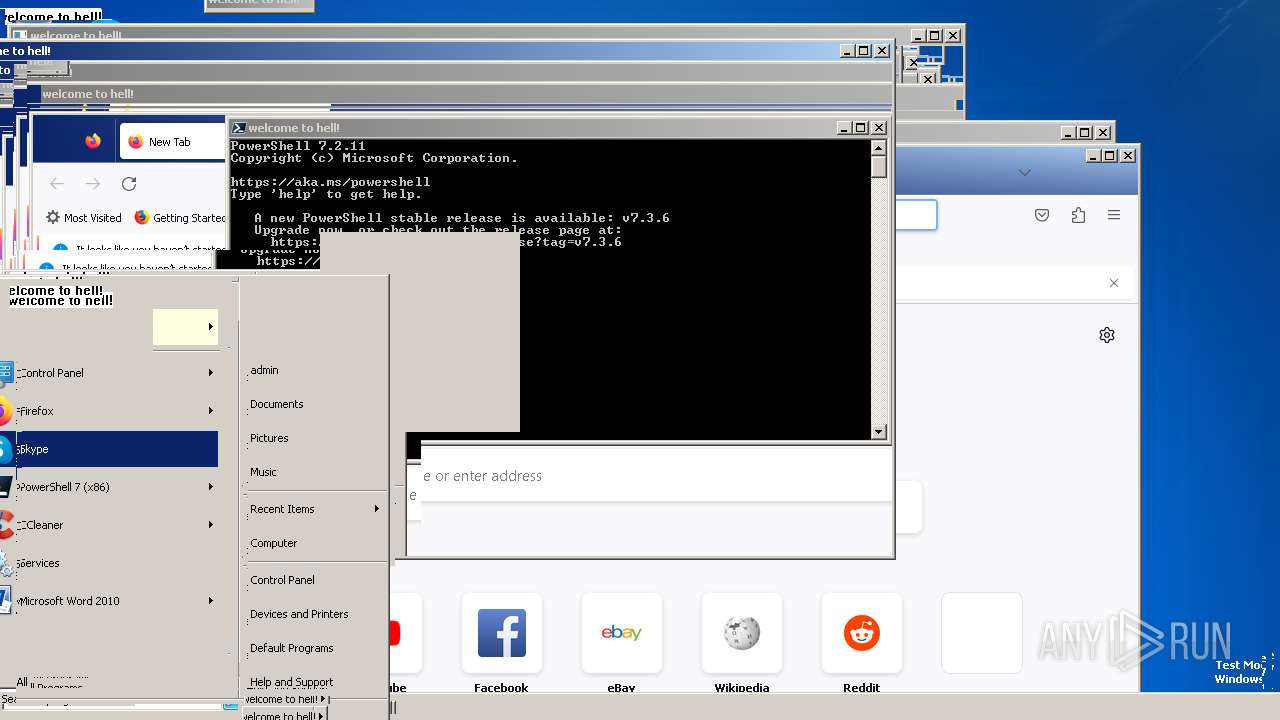The width and height of the screenshot is (1280, 720).
Task: Focus the URL field in right Firefox window
Action: [x=916, y=215]
